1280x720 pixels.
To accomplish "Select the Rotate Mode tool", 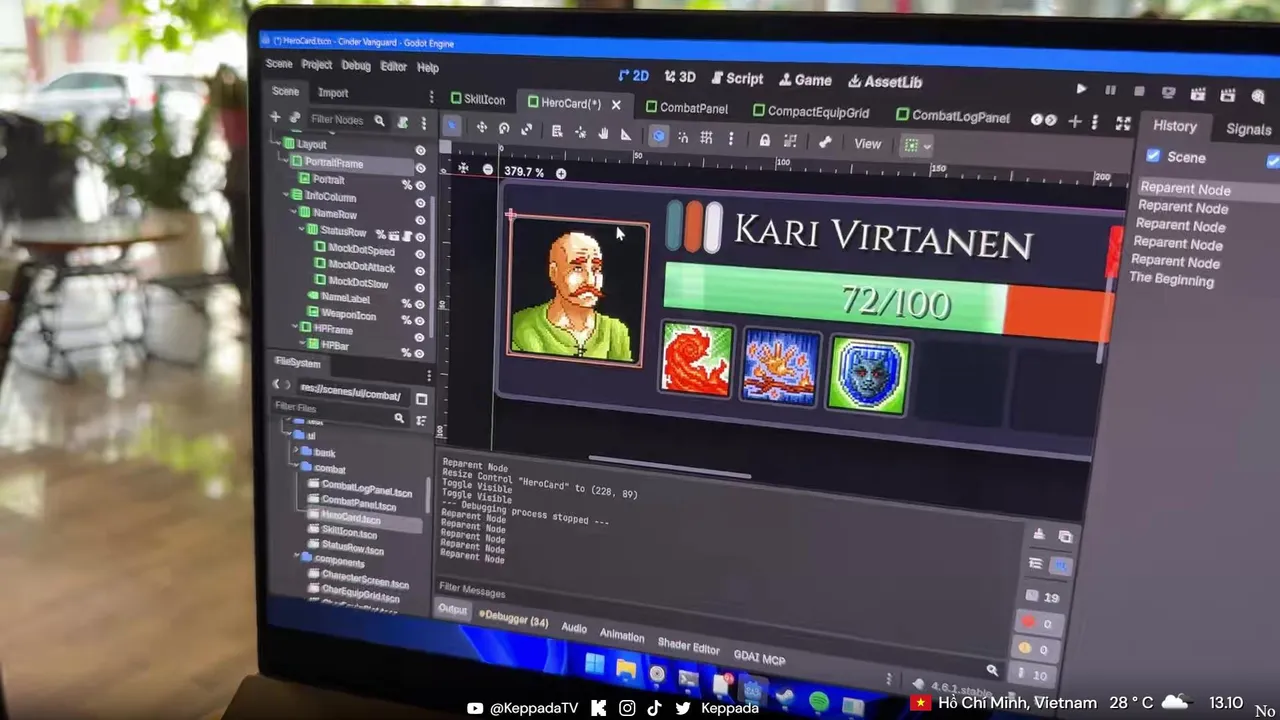I will [504, 129].
